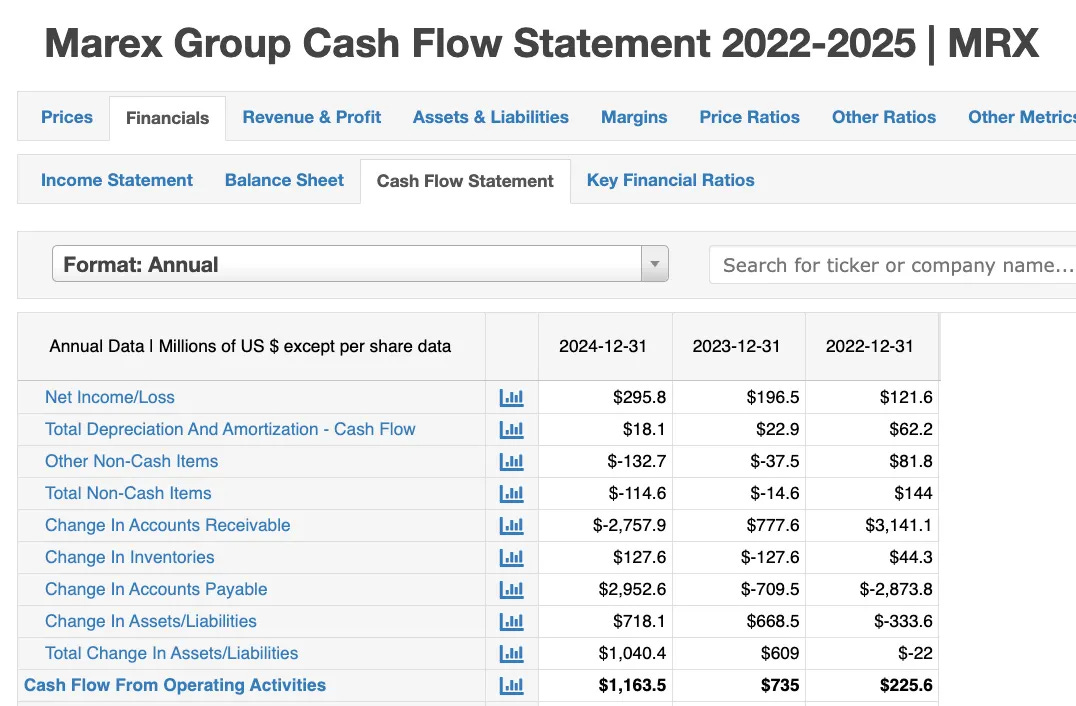
Task: Open chart icon for Total Non-Cash Items
Action: 511,493
